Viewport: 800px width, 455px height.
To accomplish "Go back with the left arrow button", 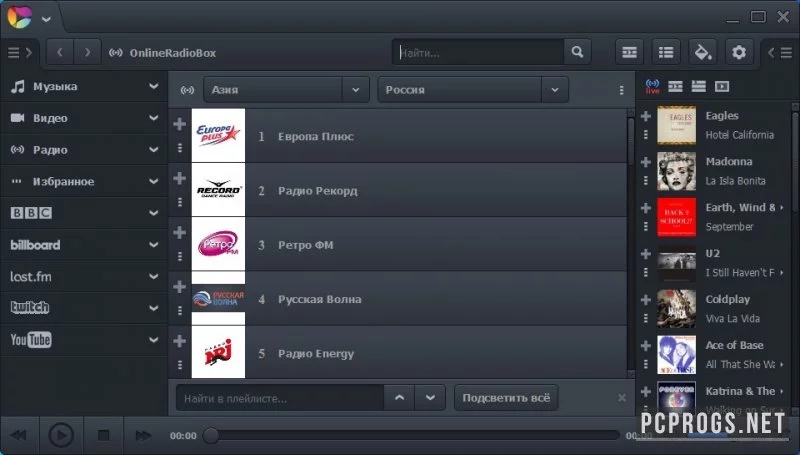I will click(60, 52).
